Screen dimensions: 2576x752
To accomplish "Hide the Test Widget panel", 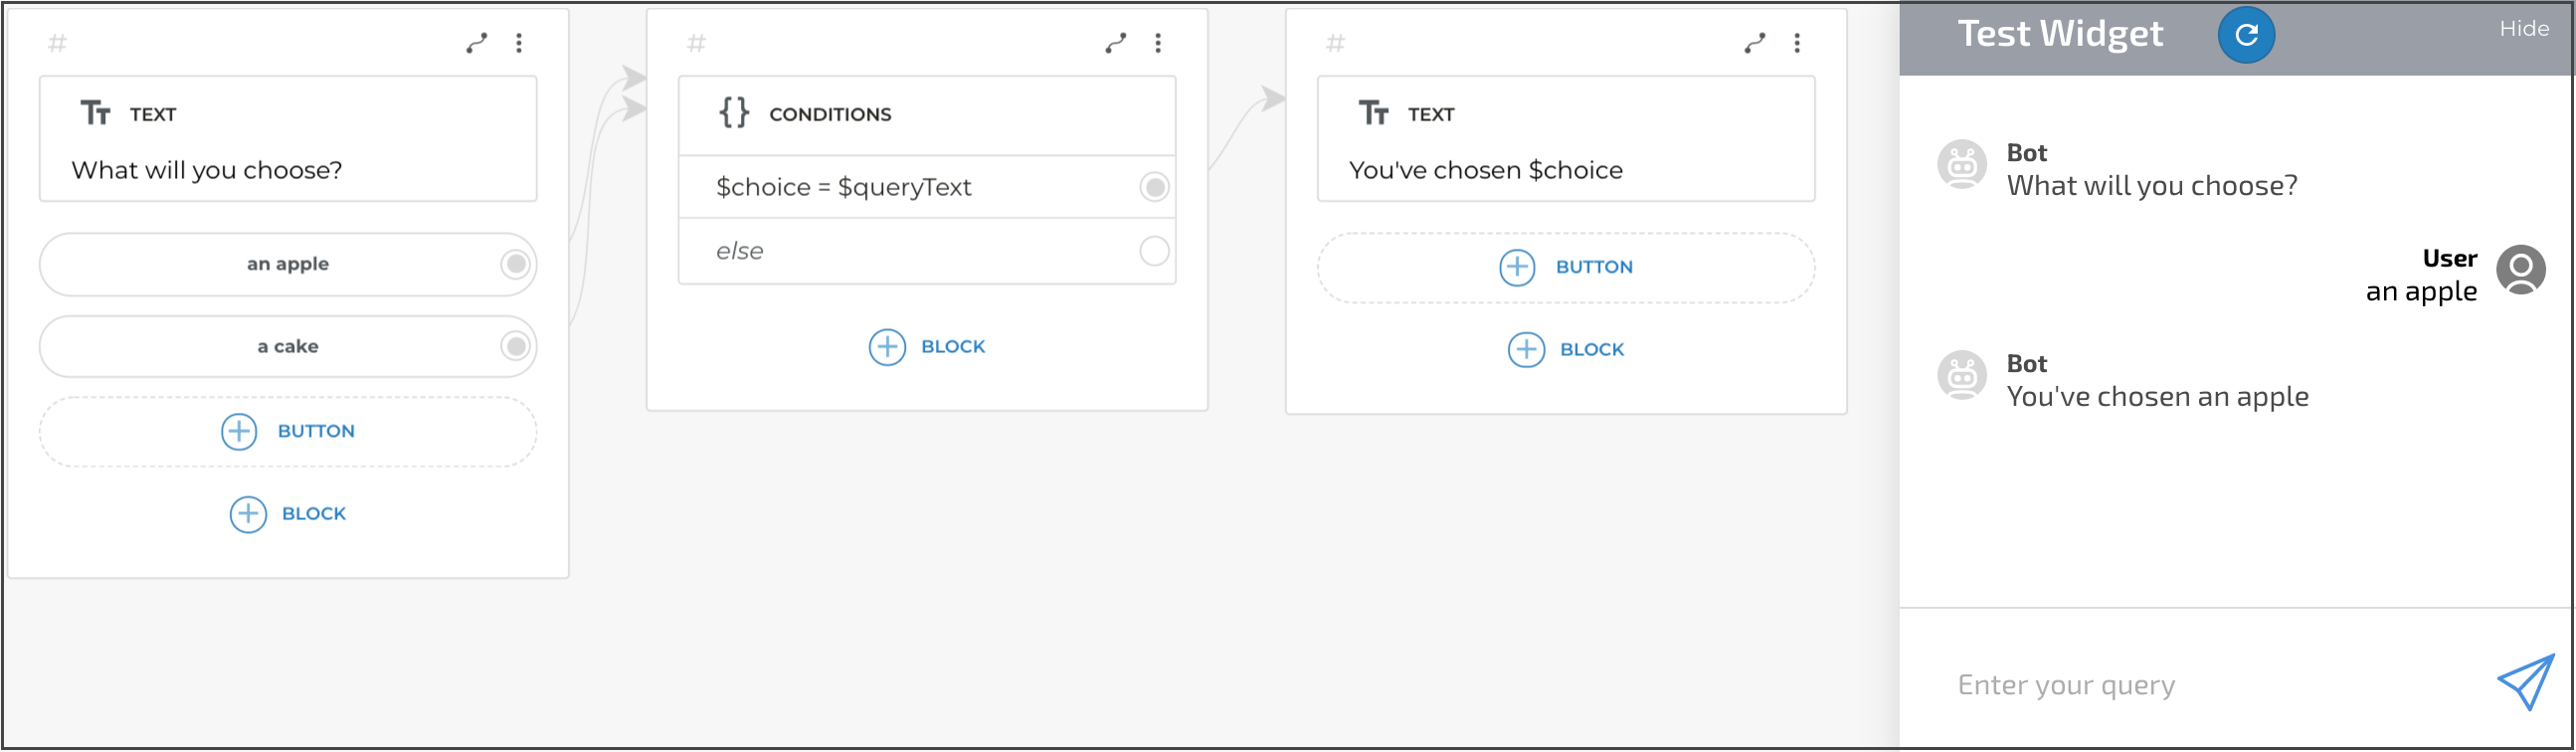I will point(2523,29).
